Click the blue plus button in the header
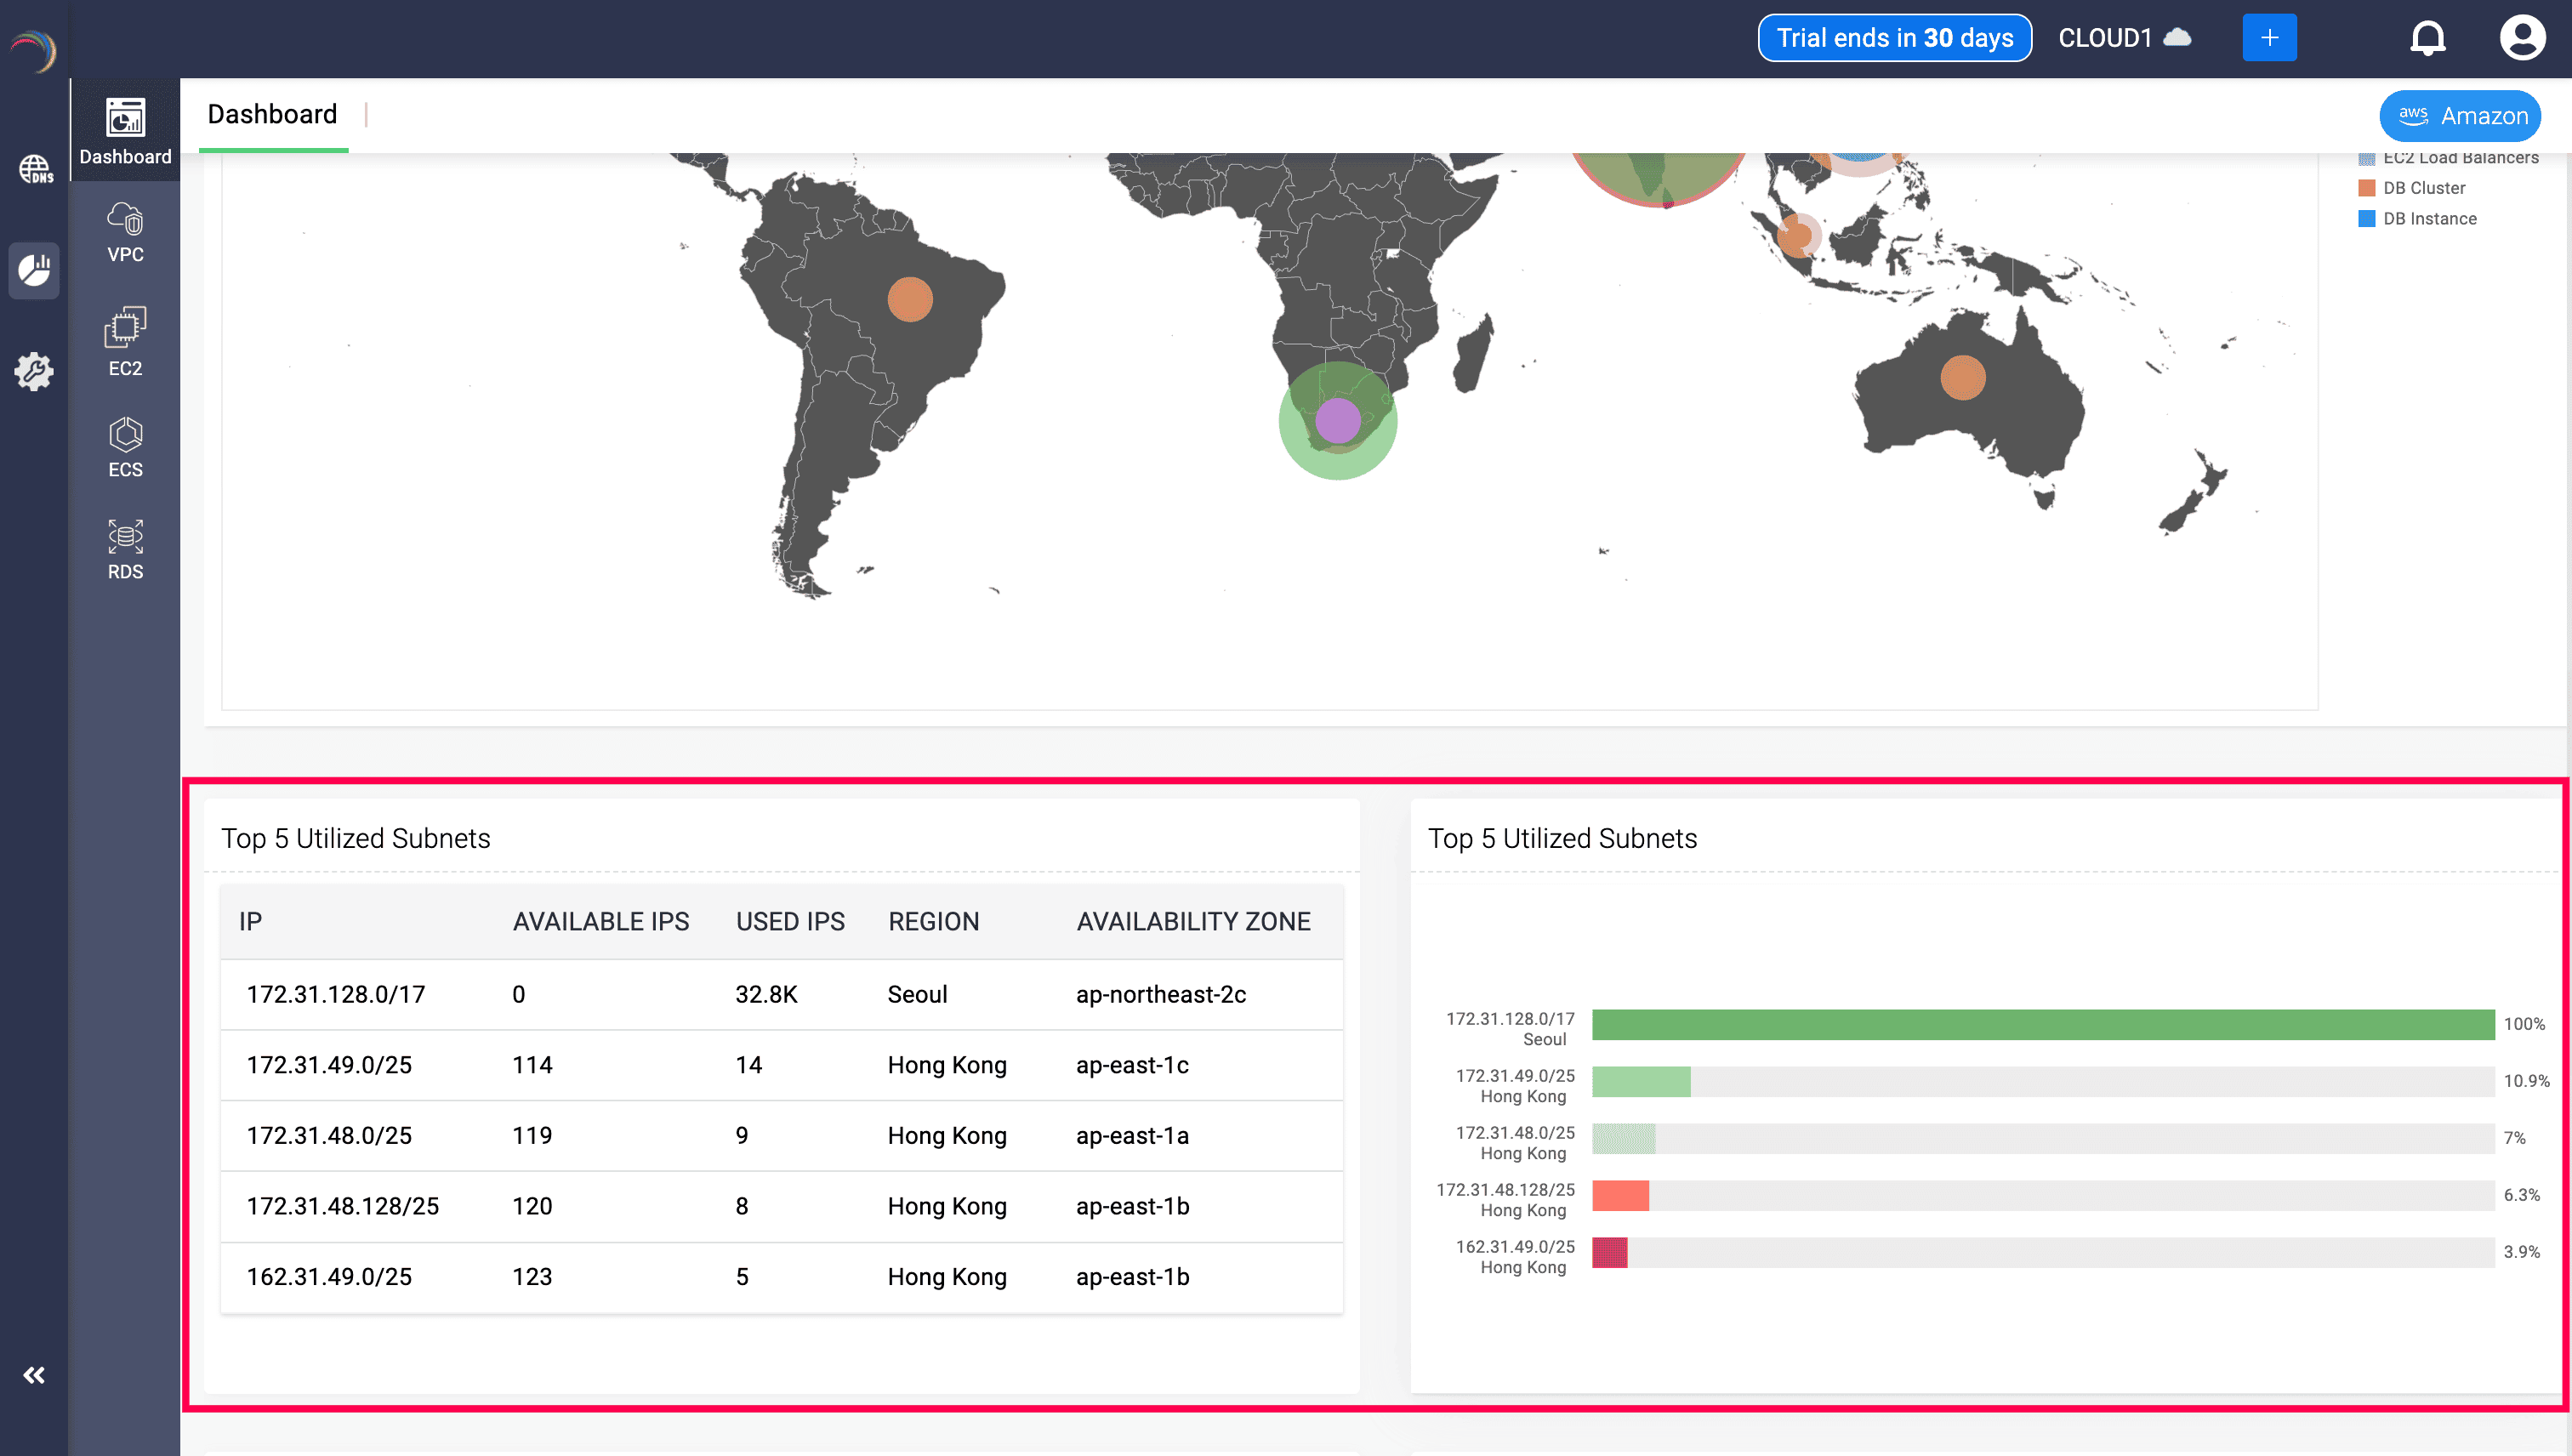Viewport: 2572px width, 1456px height. point(2270,38)
